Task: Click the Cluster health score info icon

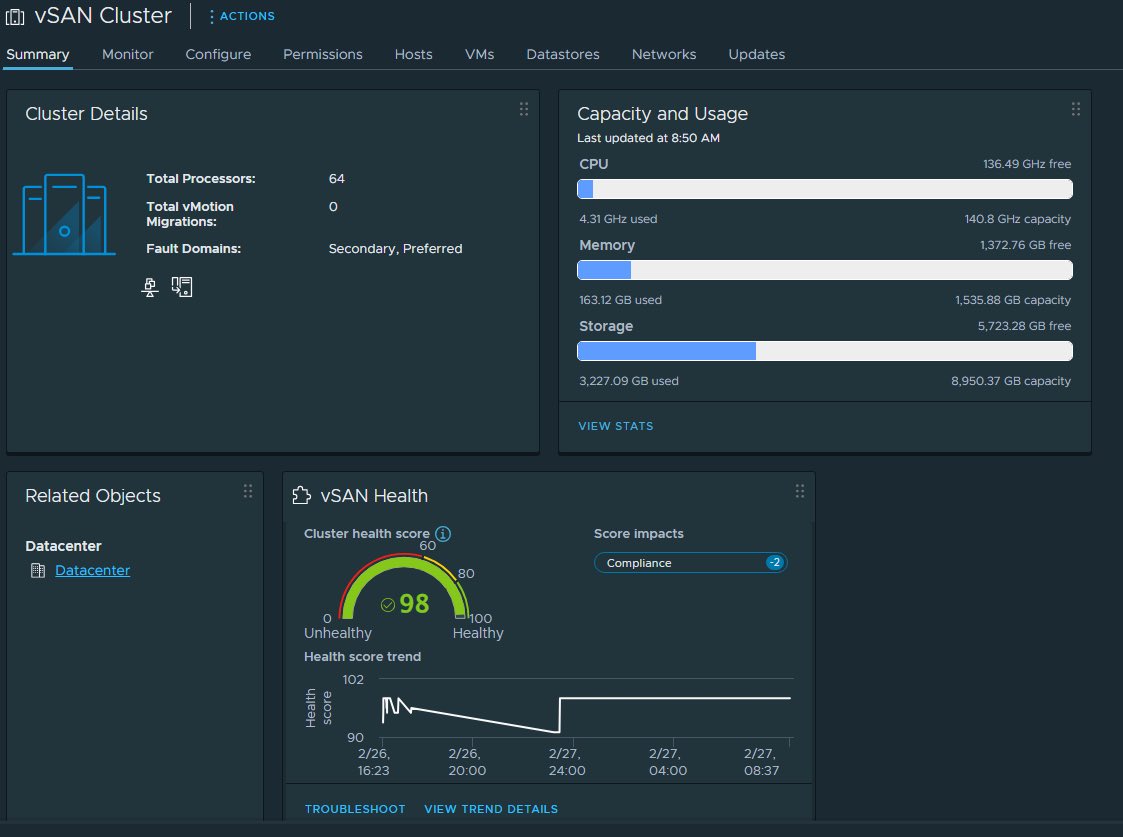Action: click(443, 533)
